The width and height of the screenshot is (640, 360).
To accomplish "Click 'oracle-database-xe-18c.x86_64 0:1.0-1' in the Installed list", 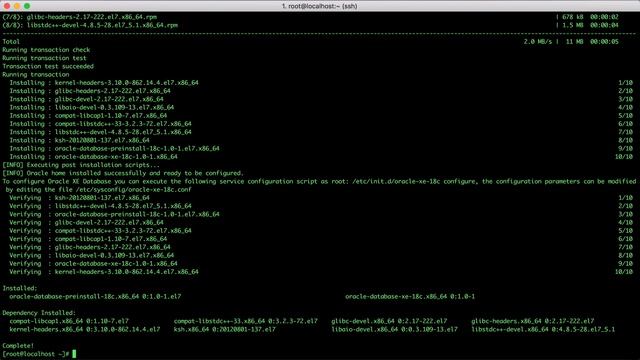I will [x=410, y=296].
